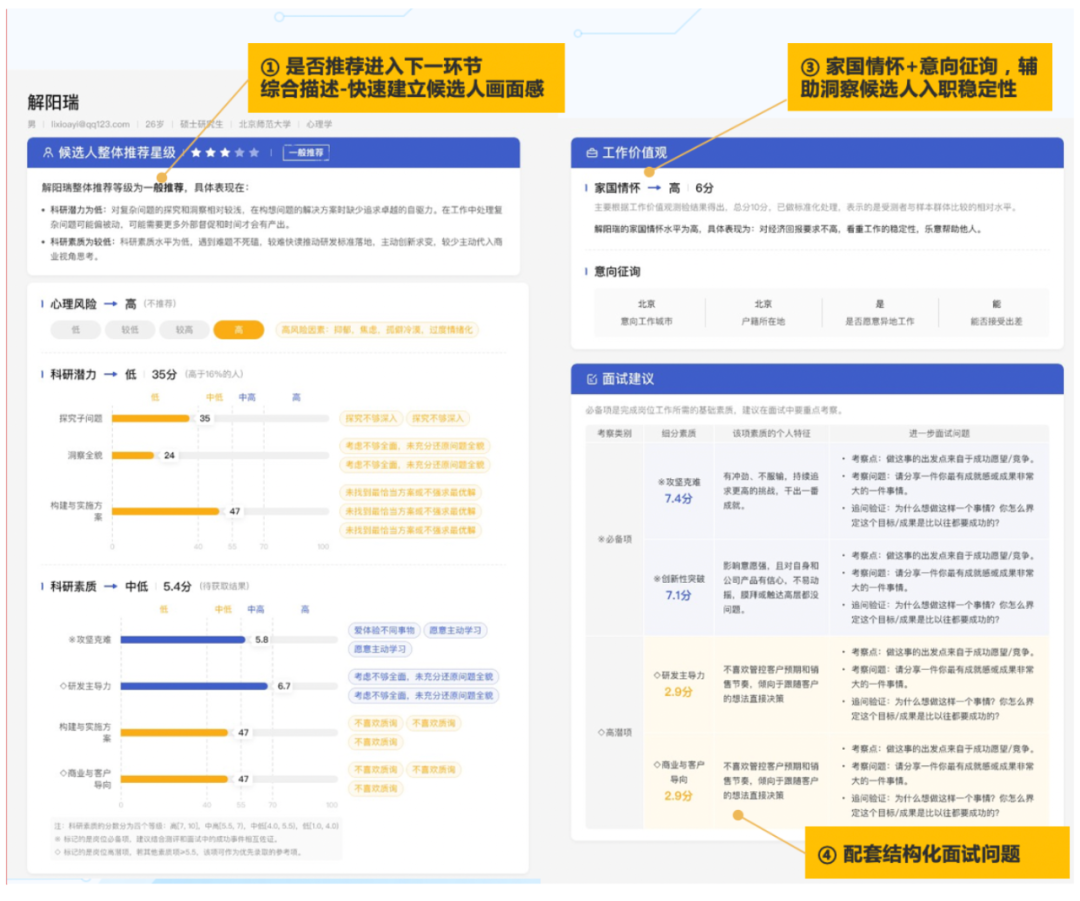Click the 意向工作城市 cell showing 北京
This screenshot has height=901, width=1080.
point(646,312)
